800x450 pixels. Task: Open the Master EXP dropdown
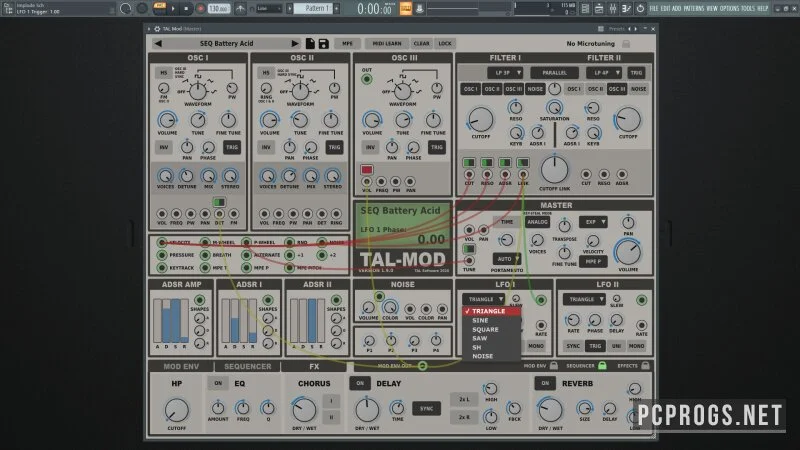coord(593,222)
